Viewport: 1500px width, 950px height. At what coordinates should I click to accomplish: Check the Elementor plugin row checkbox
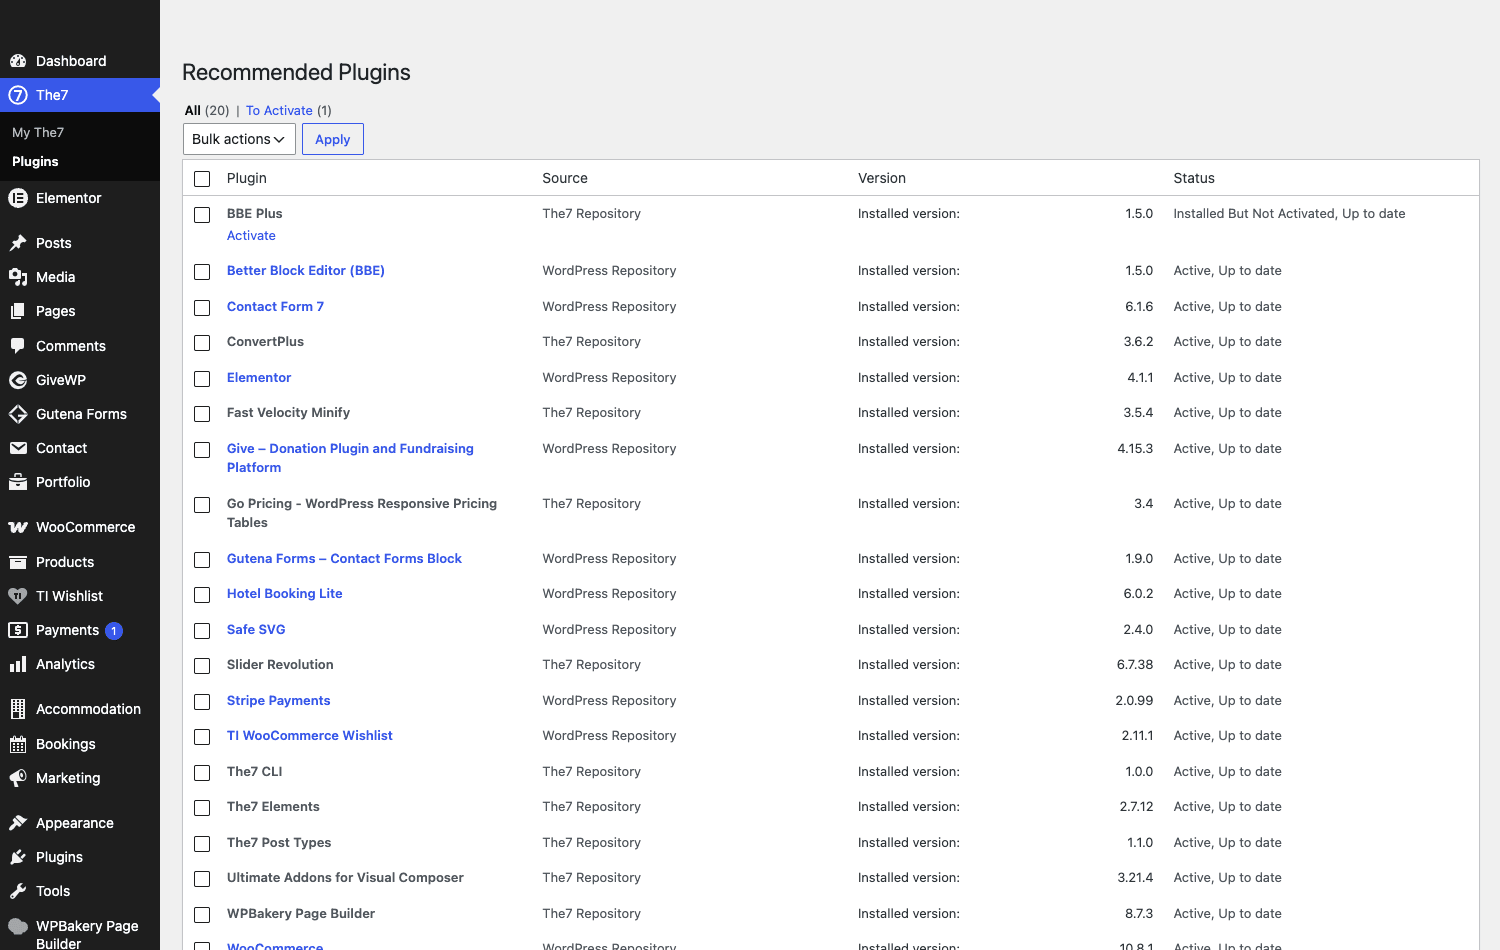202,379
